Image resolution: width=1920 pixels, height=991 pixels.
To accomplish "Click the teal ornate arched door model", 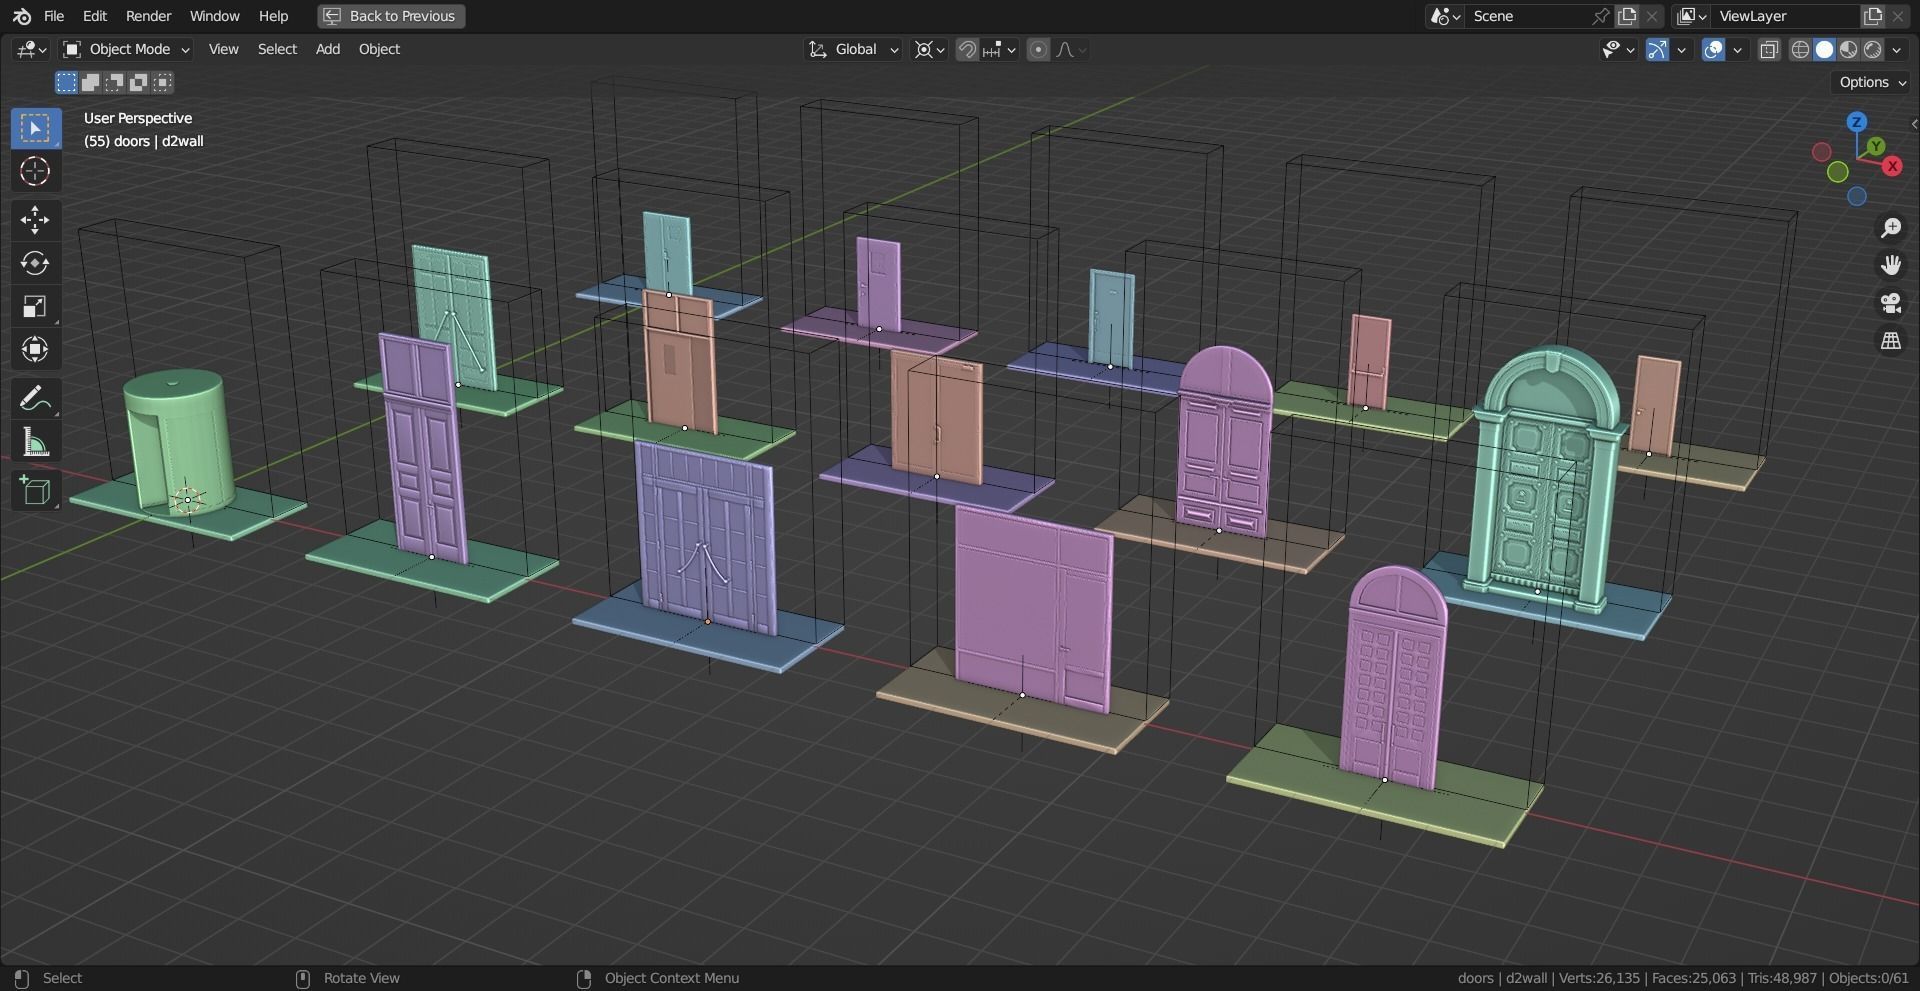I will [x=1546, y=480].
